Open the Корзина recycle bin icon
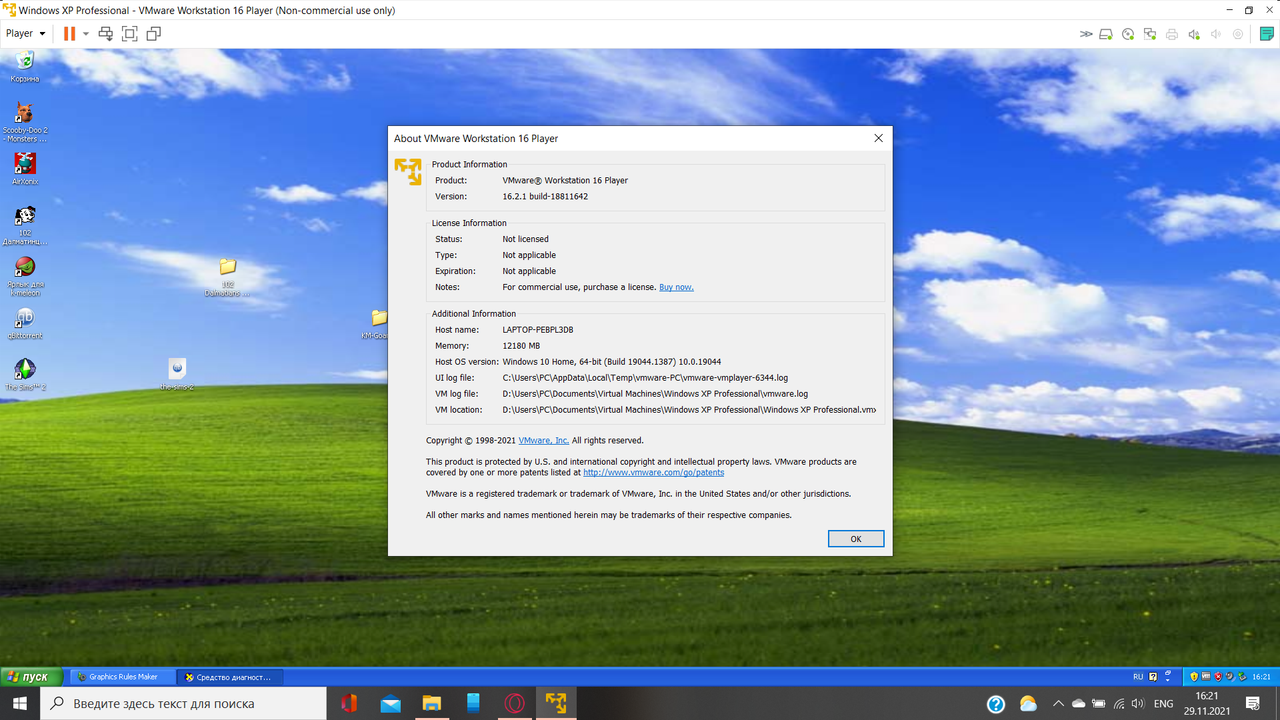This screenshot has height=720, width=1280. pyautogui.click(x=25, y=66)
